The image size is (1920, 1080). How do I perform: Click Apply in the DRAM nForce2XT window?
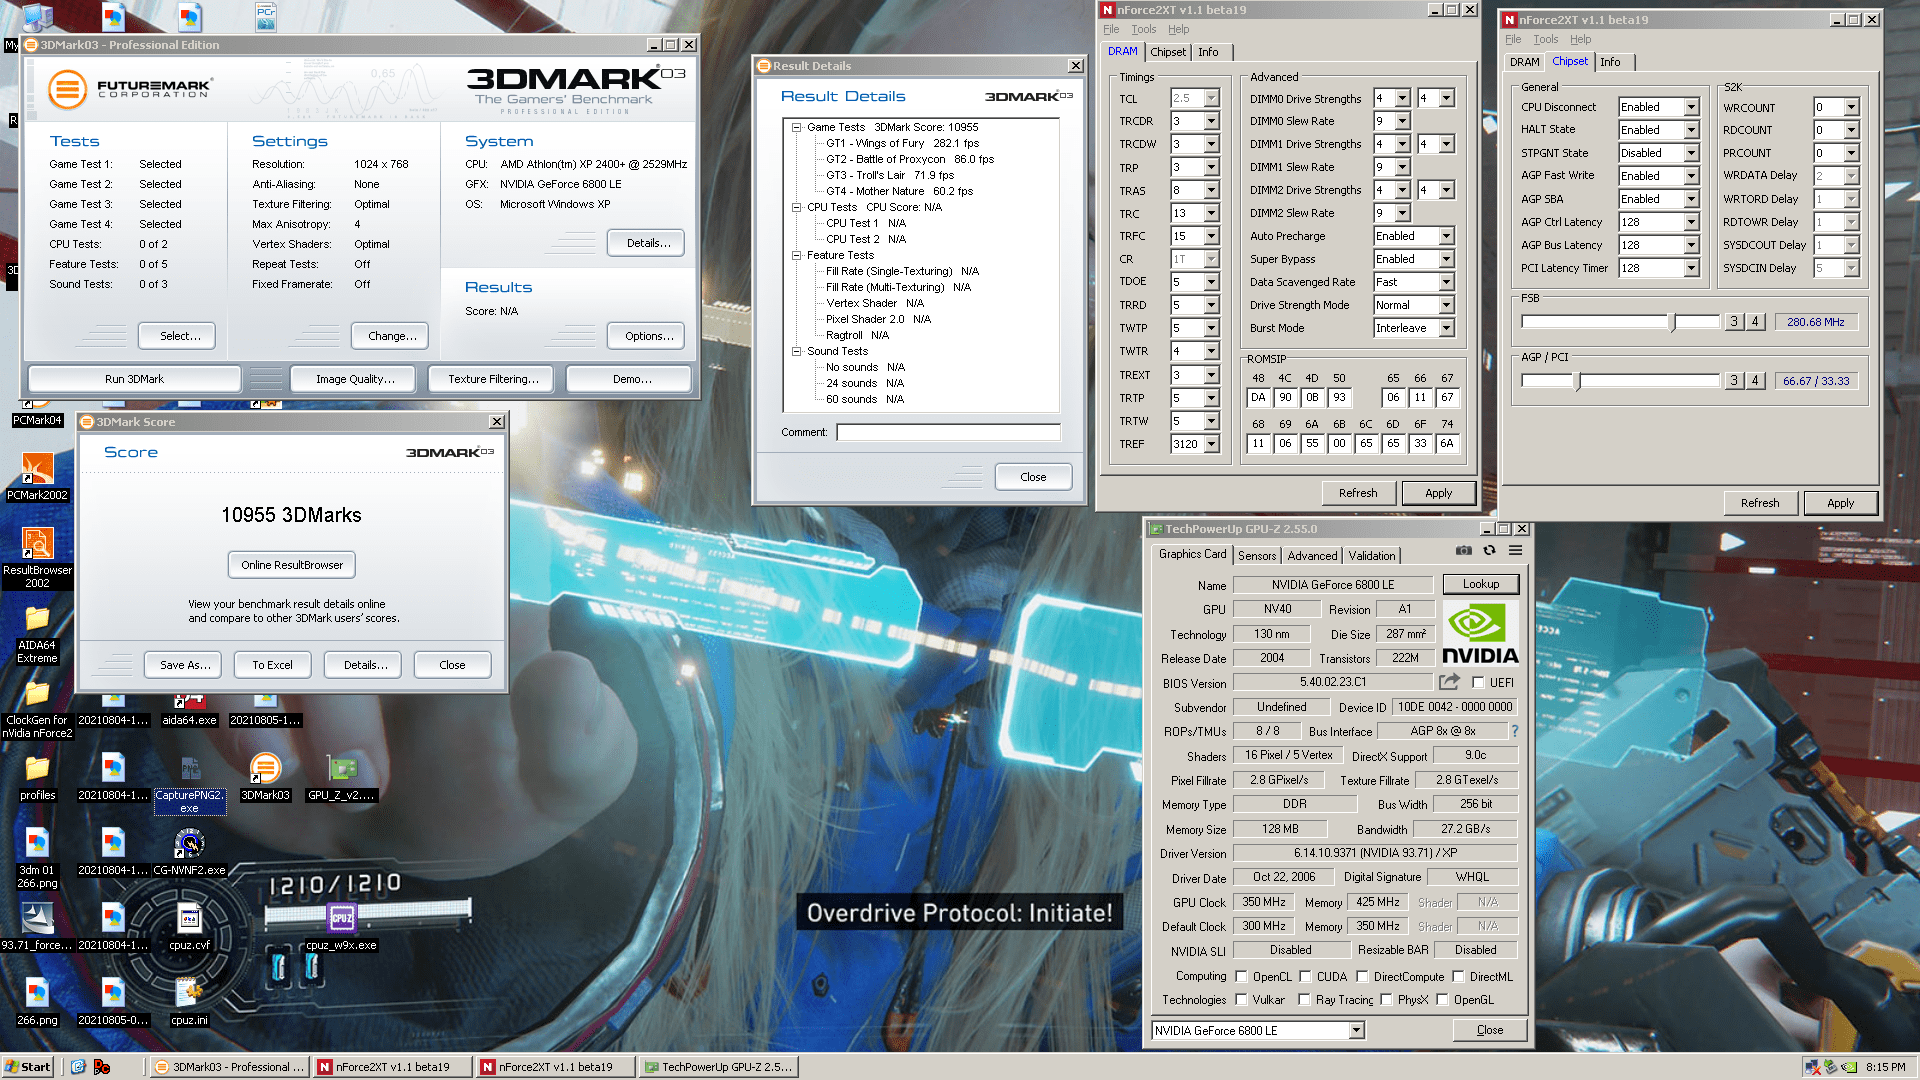[1438, 493]
